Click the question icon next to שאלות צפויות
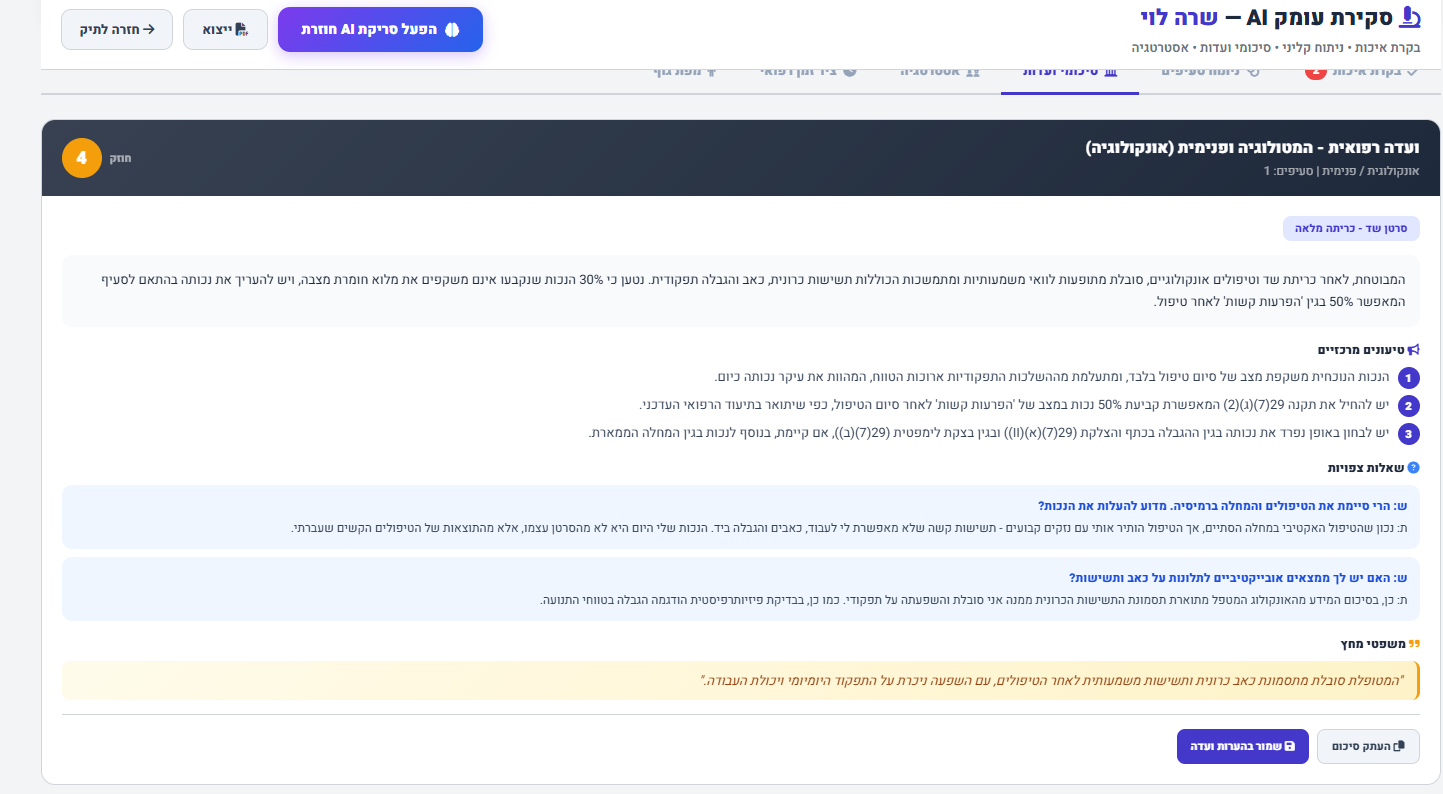The image size is (1443, 794). point(1413,467)
